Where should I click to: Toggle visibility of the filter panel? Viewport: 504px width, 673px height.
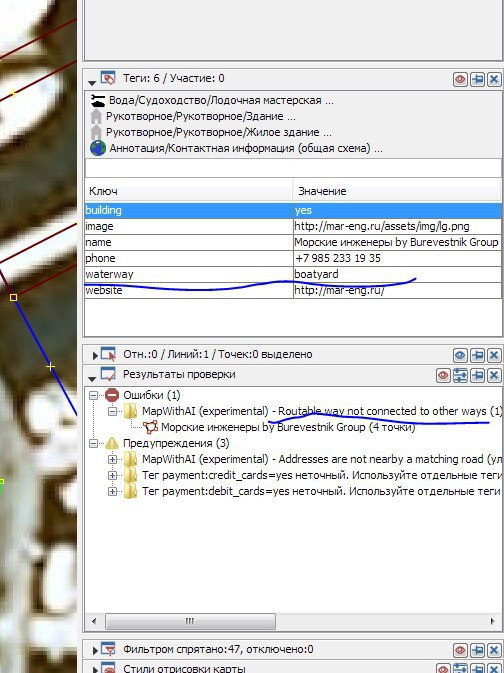[x=460, y=650]
